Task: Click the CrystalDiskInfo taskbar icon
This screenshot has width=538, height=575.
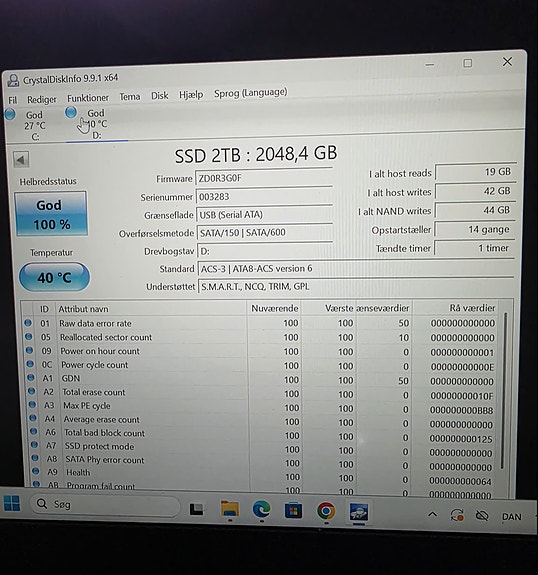Action: point(359,512)
